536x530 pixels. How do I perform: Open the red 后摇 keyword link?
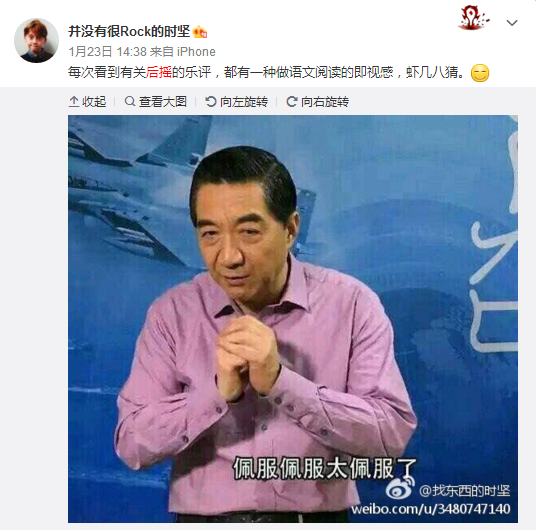[159, 72]
